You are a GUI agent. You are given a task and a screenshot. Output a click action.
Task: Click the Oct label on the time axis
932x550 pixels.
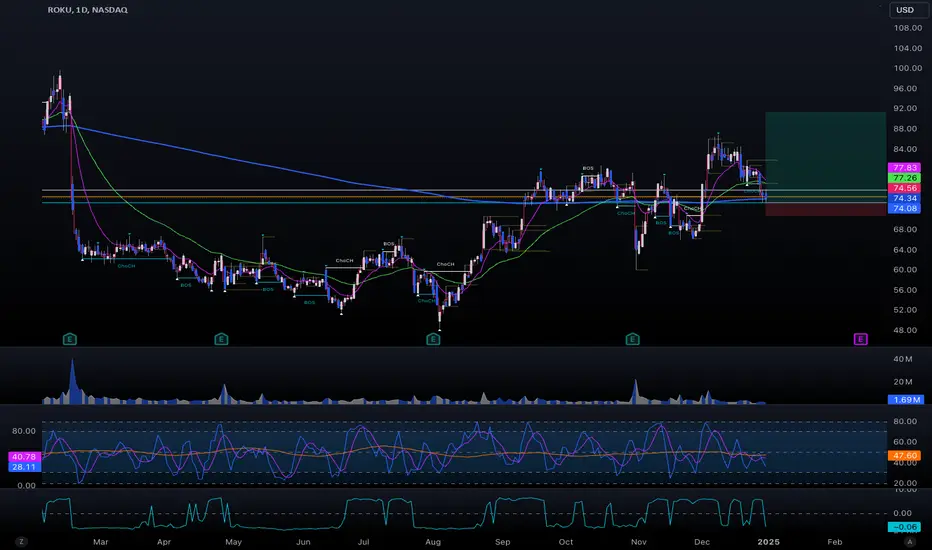click(x=566, y=542)
